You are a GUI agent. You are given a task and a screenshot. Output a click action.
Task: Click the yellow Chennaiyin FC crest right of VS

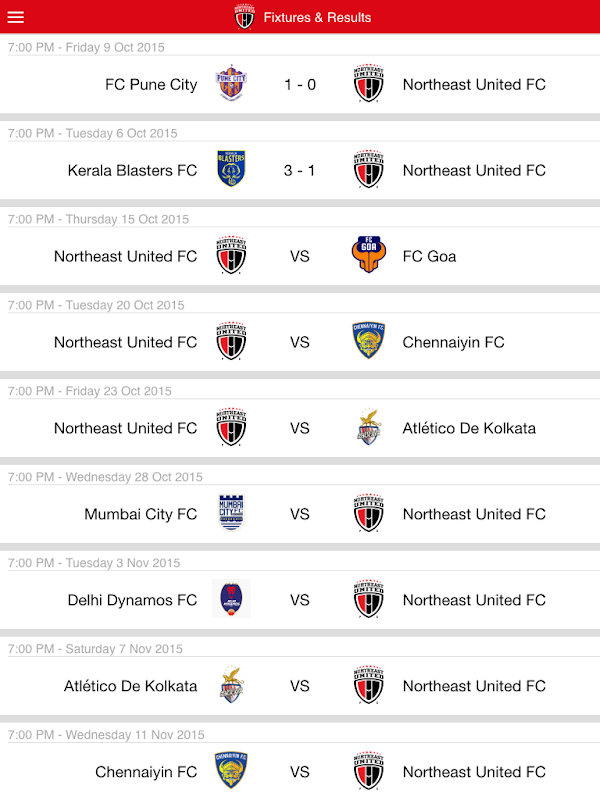pos(368,342)
